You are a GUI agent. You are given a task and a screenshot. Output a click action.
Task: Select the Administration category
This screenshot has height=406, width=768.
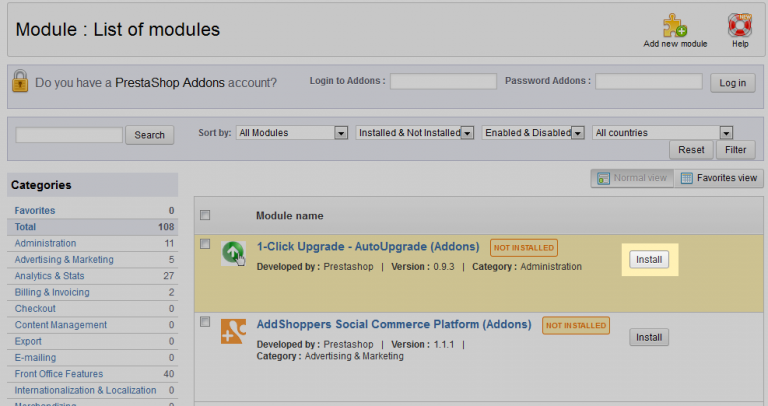[x=45, y=243]
